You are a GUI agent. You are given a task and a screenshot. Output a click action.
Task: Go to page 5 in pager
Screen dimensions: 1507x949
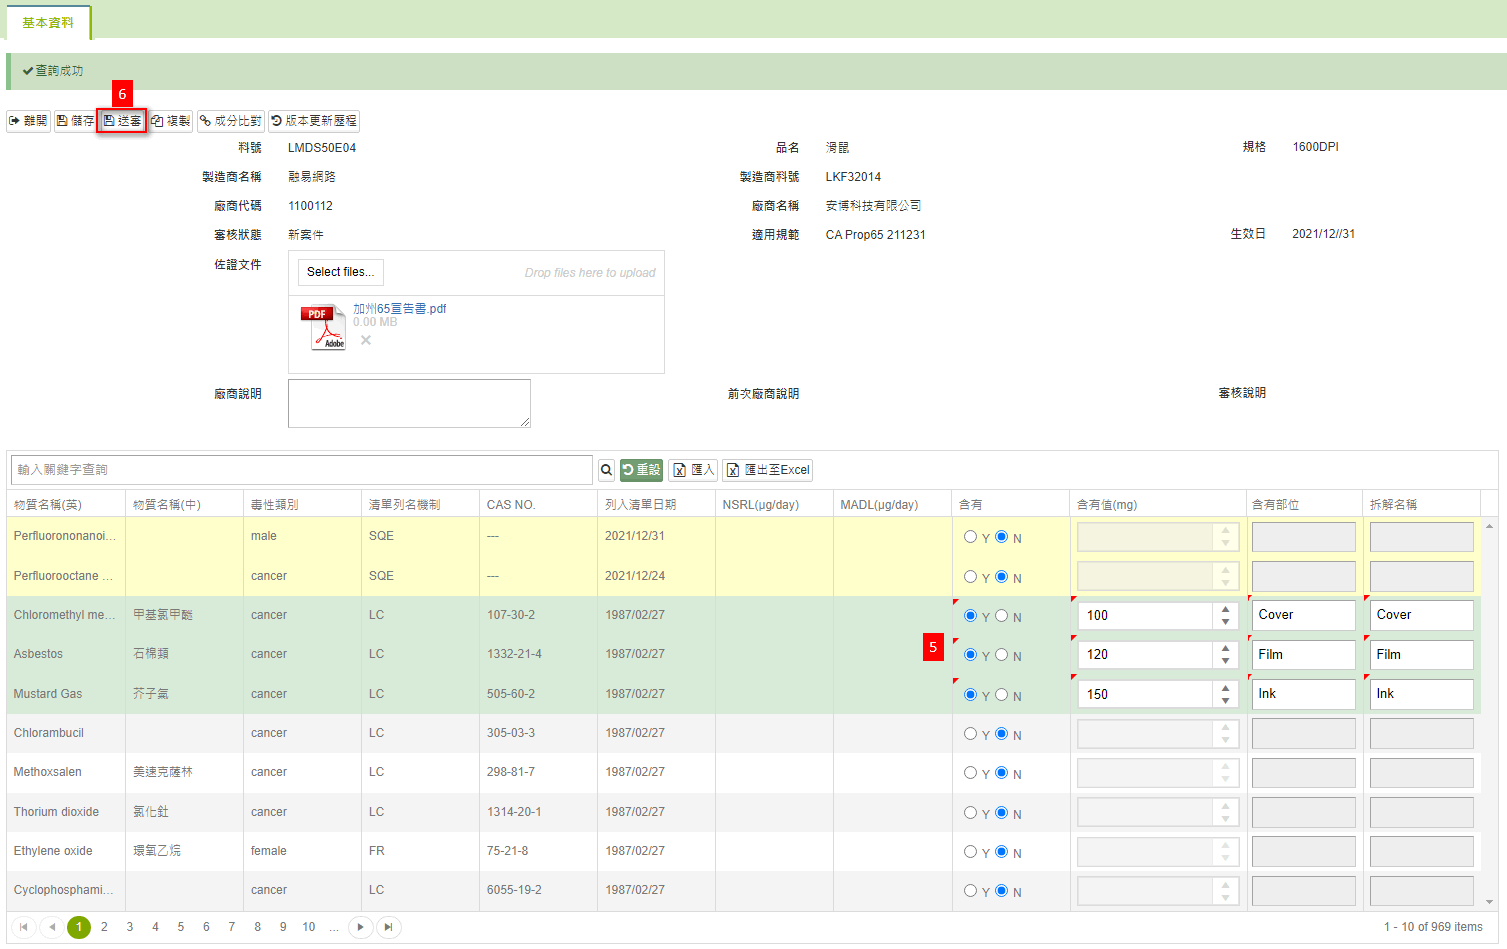click(181, 927)
